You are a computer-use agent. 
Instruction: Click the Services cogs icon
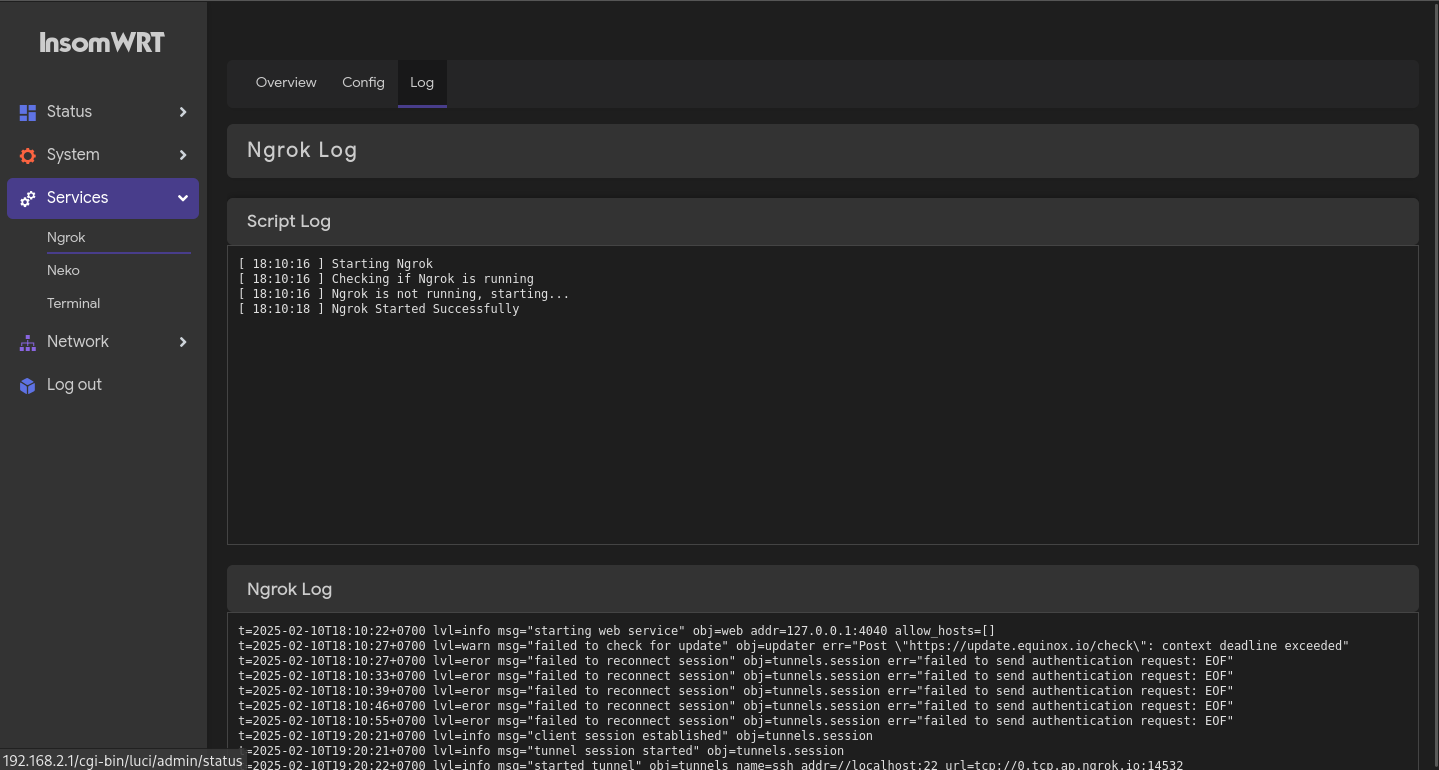click(x=28, y=198)
